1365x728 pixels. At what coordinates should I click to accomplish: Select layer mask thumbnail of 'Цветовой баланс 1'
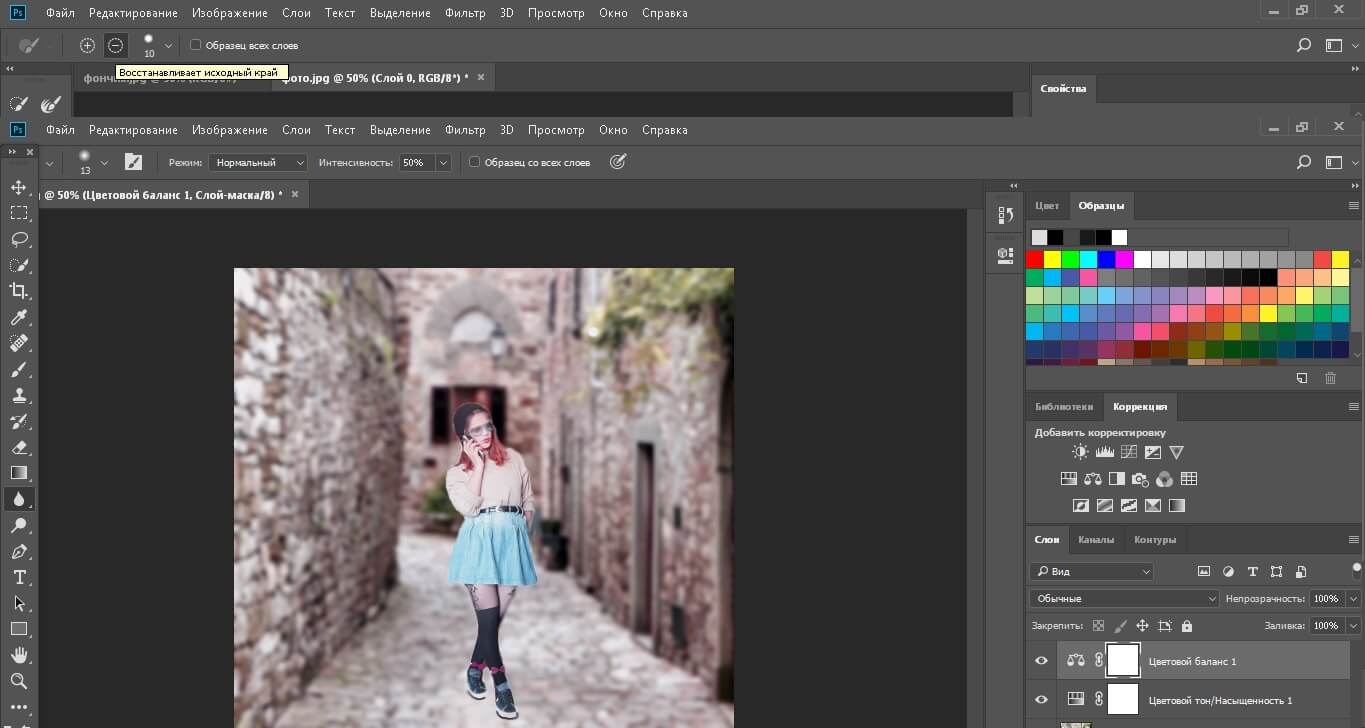point(1123,661)
